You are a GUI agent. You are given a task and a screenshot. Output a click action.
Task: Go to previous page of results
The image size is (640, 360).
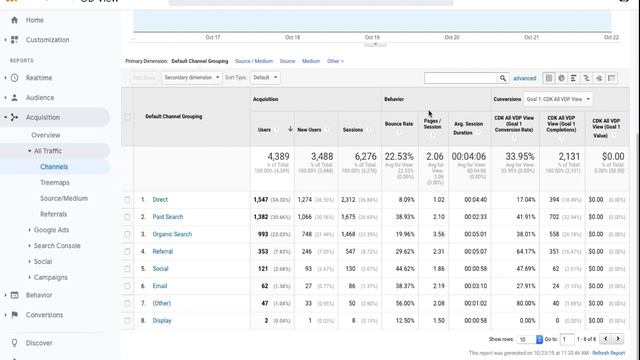pos(606,339)
